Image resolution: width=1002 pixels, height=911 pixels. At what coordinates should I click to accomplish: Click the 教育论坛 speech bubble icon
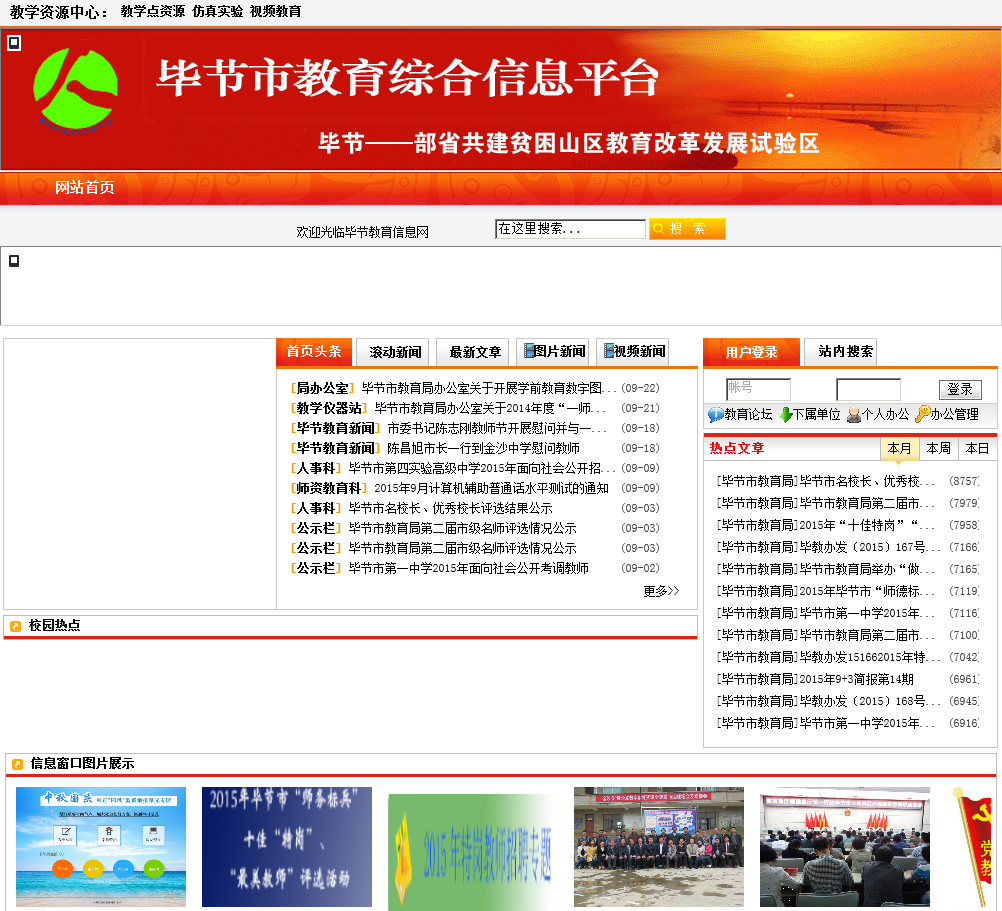pos(715,415)
